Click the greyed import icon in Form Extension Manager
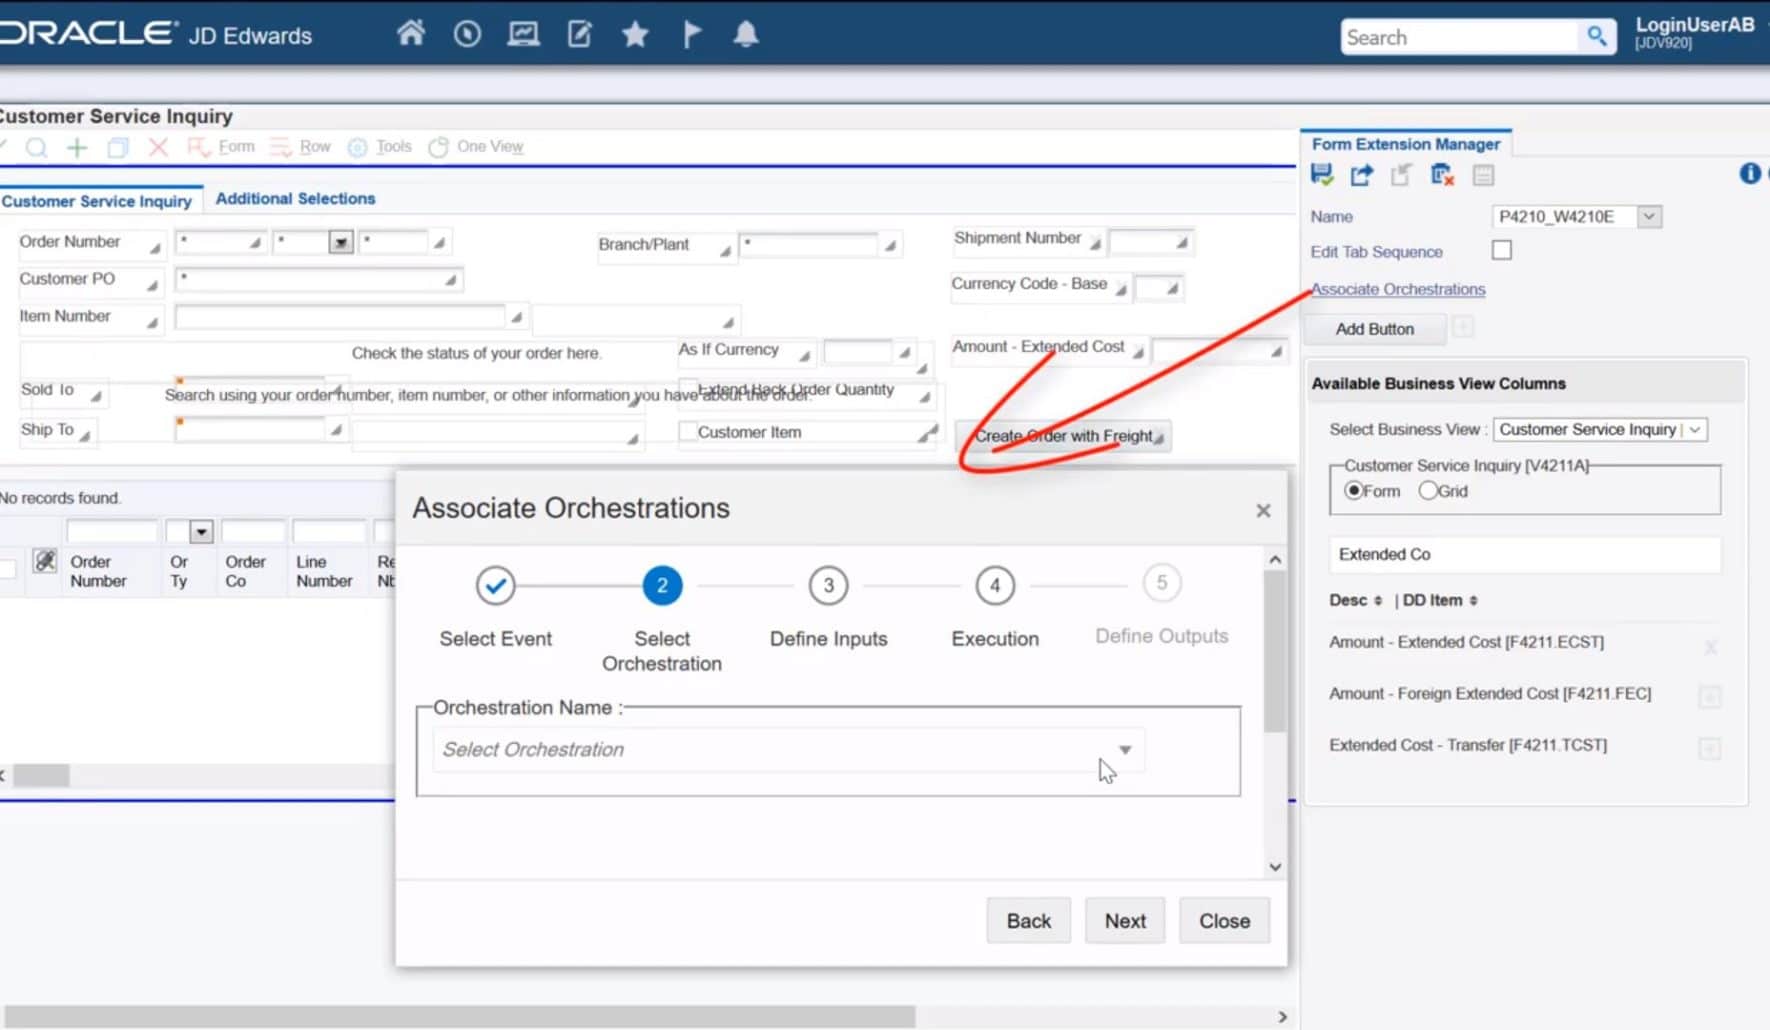 [x=1401, y=175]
